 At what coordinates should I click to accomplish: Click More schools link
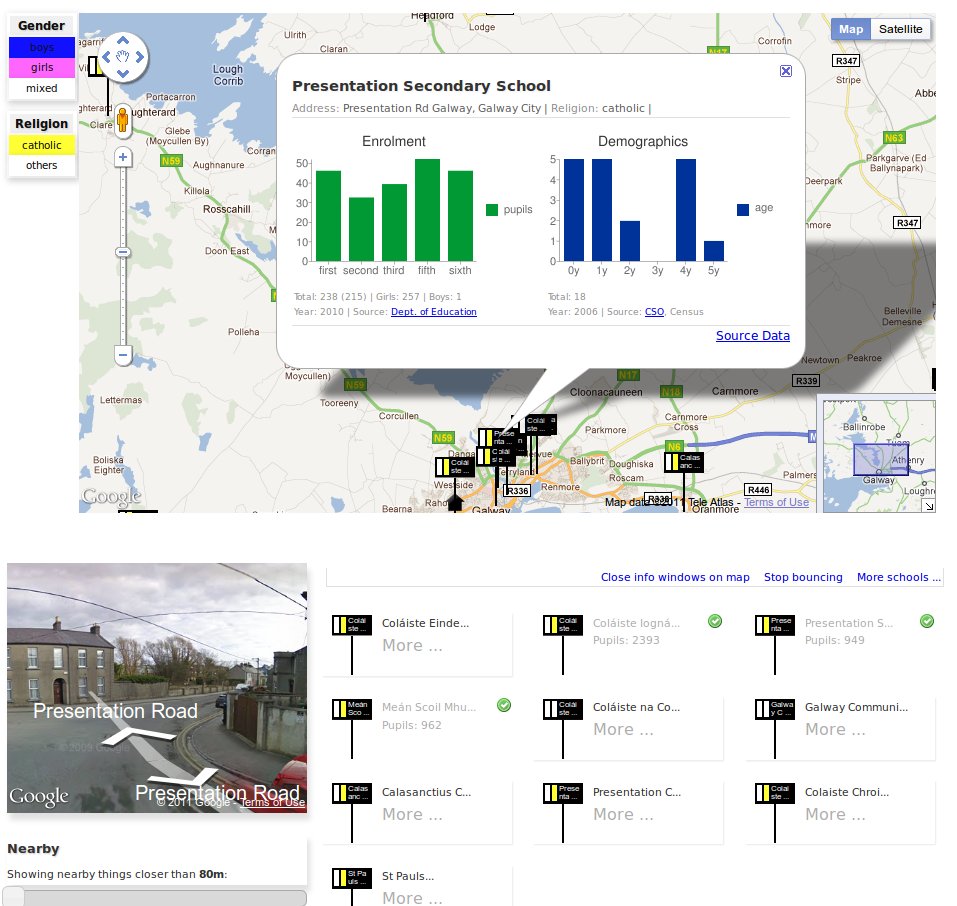point(898,577)
